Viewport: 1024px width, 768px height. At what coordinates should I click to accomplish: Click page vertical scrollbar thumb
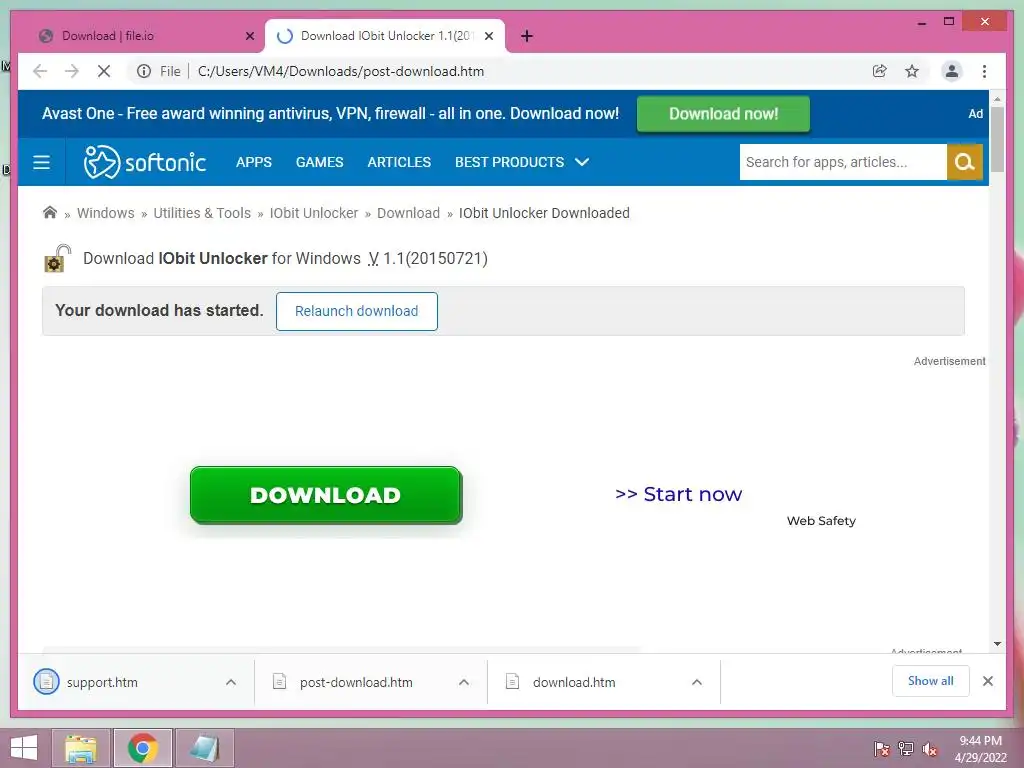[997, 139]
